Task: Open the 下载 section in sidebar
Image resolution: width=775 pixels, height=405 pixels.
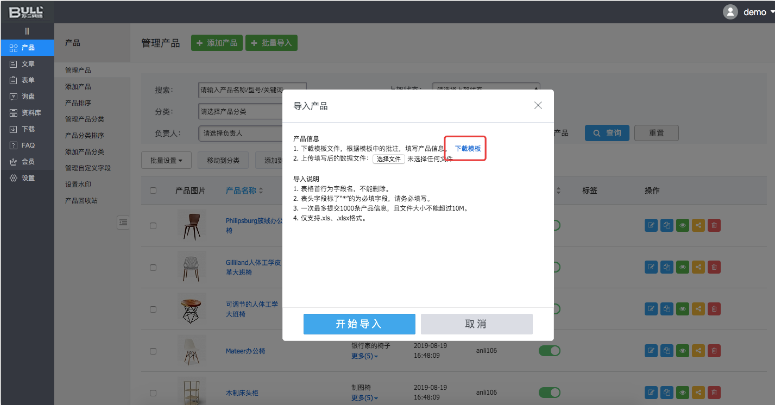Action: click(27, 129)
